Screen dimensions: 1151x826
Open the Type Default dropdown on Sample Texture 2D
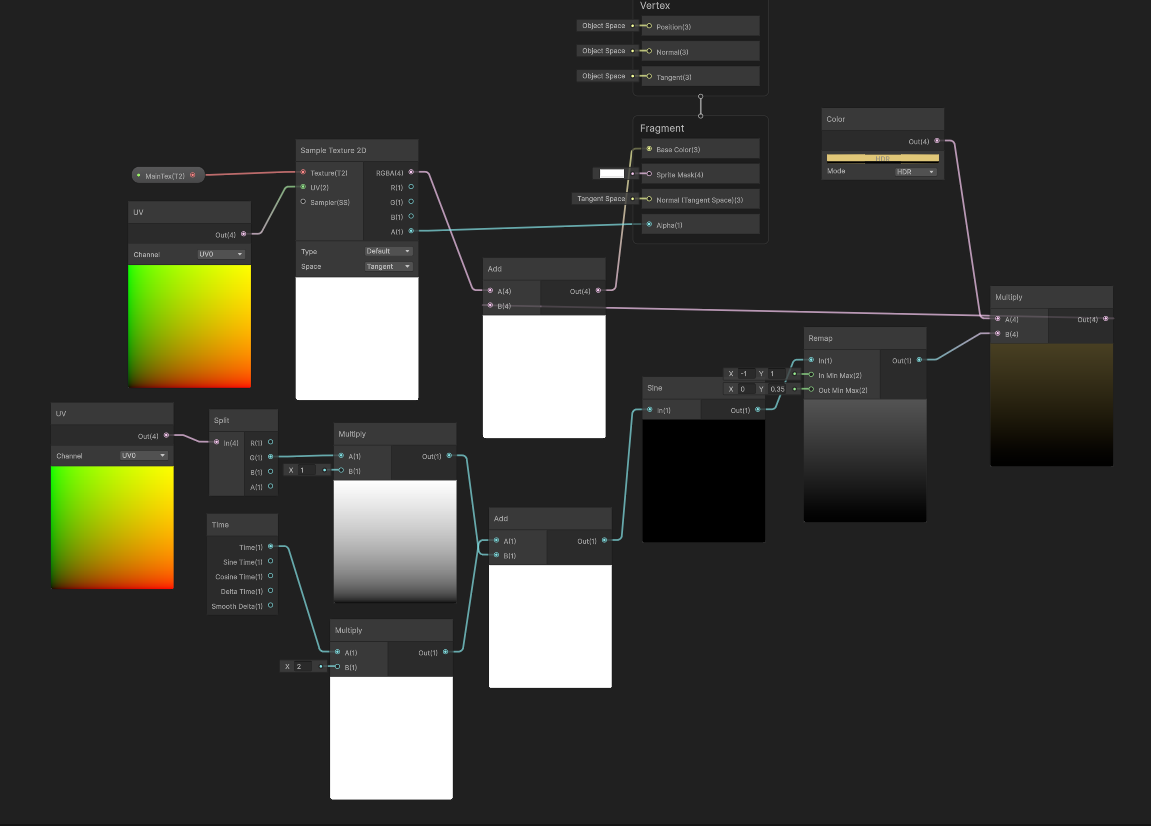coord(389,251)
